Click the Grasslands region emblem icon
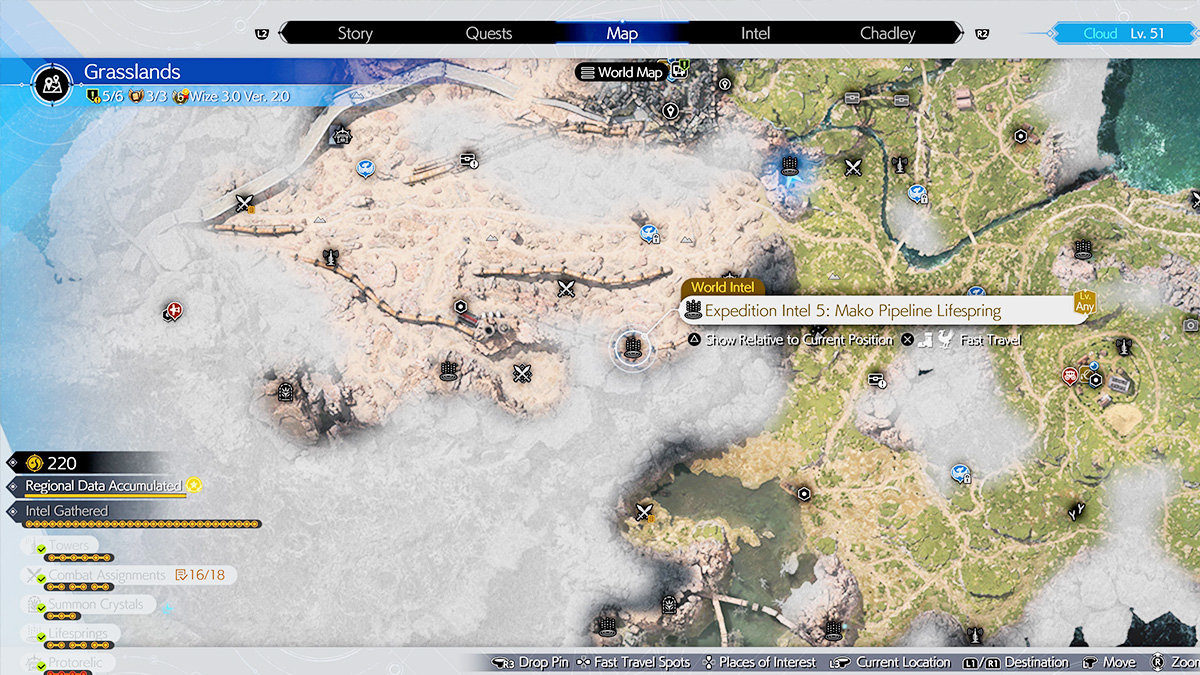This screenshot has width=1200, height=675. (x=49, y=84)
